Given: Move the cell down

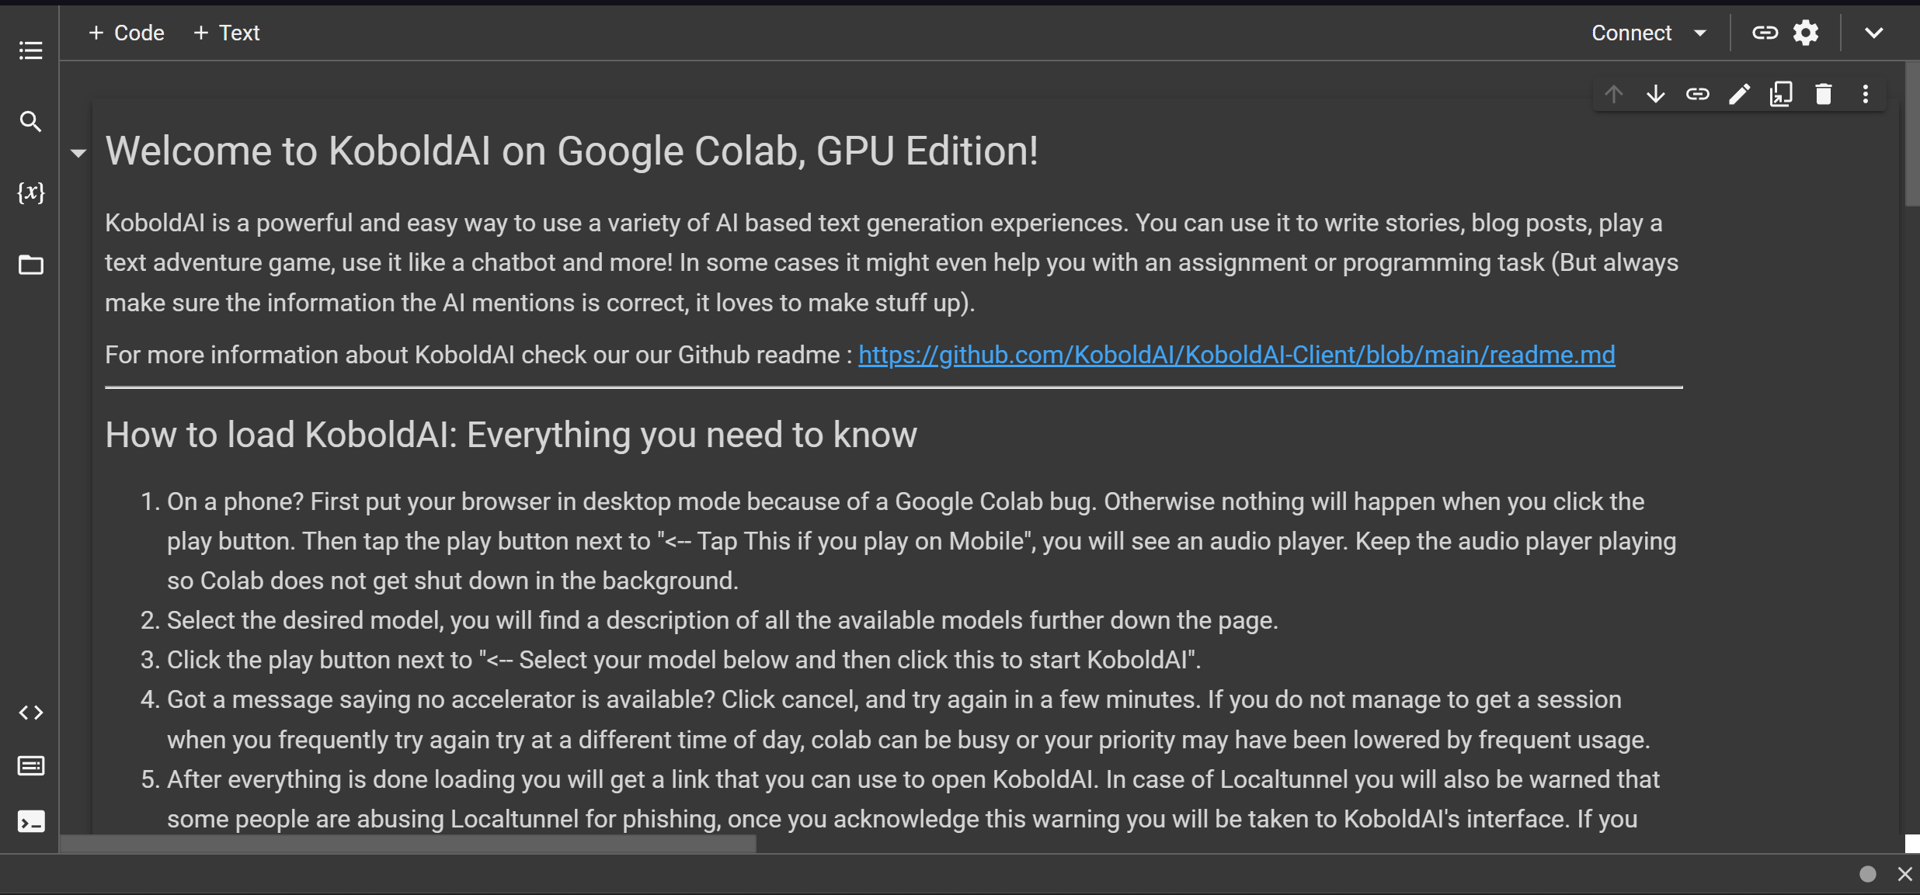Looking at the screenshot, I should (x=1655, y=94).
